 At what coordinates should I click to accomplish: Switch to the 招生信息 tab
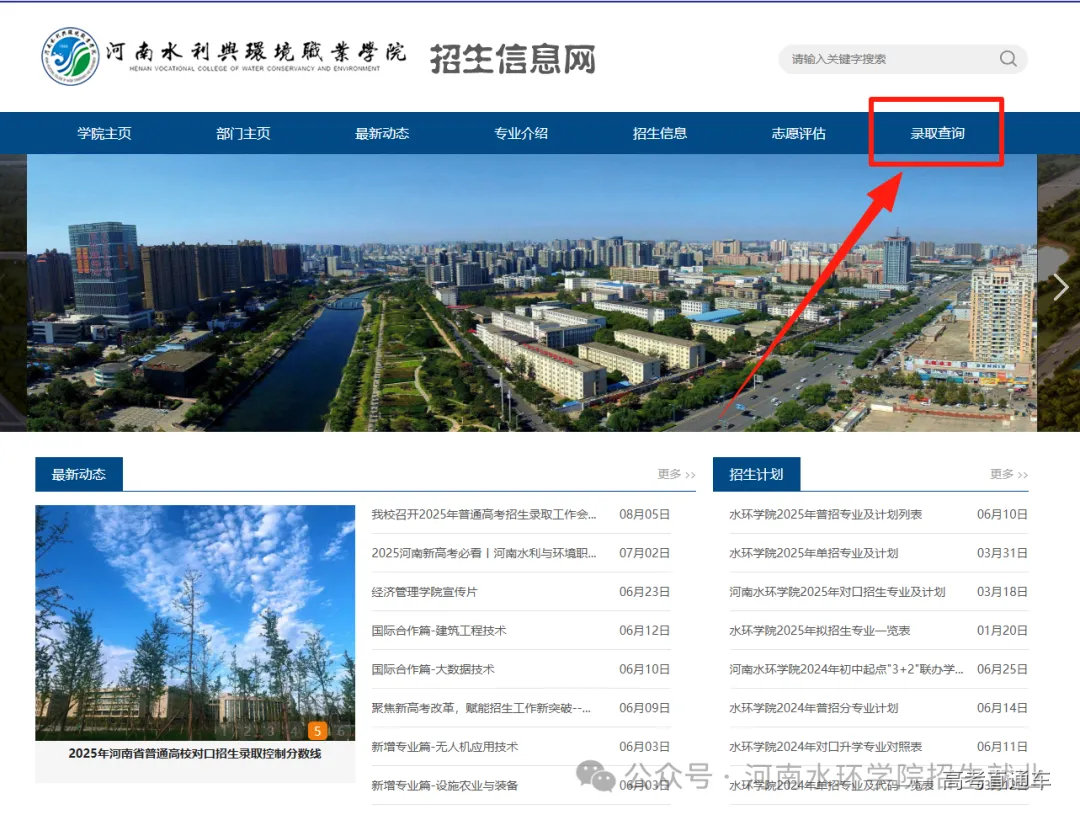tap(658, 133)
